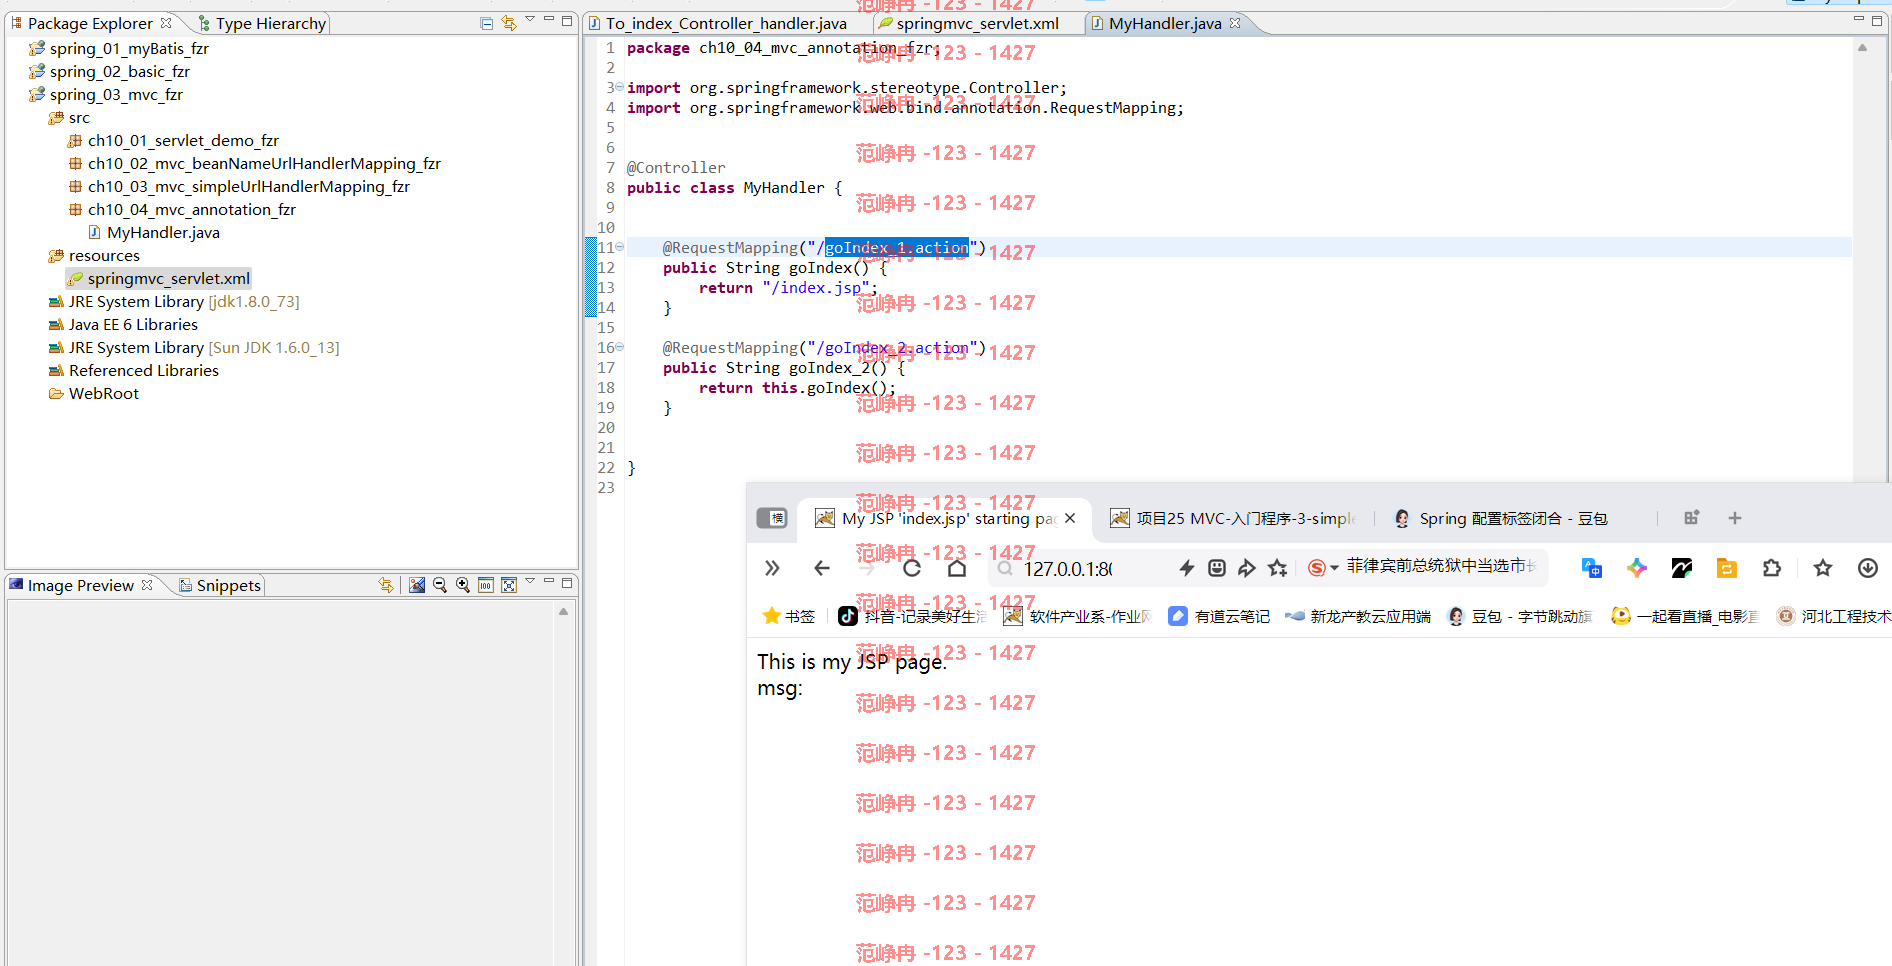1892x966 pixels.
Task: Select JRE System Library [jdk1.8.0_73]
Action: point(184,301)
